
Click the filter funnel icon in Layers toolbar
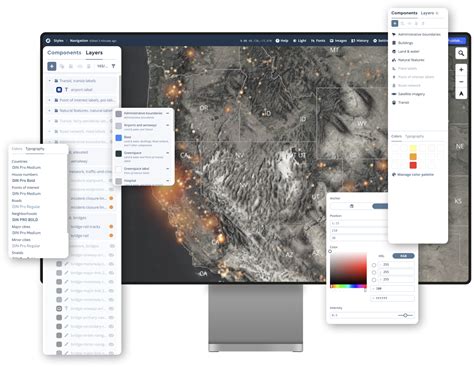pyautogui.click(x=113, y=66)
